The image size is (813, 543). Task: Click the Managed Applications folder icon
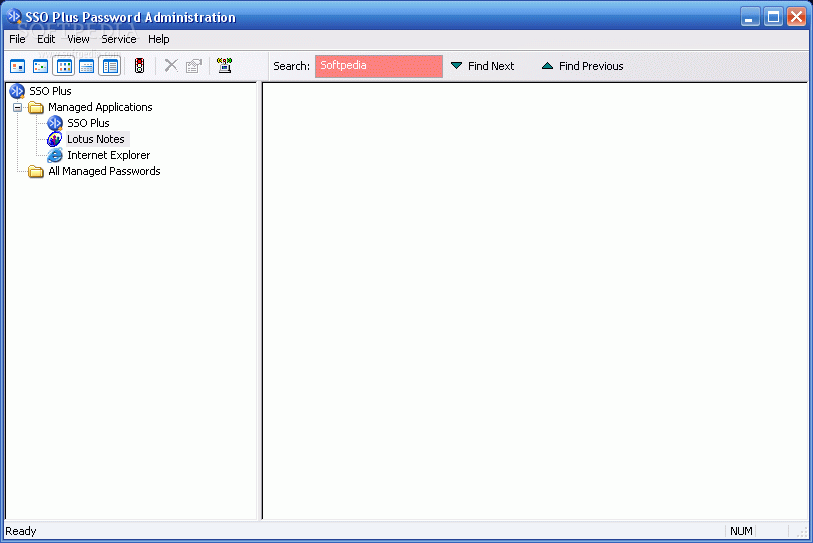tap(36, 107)
